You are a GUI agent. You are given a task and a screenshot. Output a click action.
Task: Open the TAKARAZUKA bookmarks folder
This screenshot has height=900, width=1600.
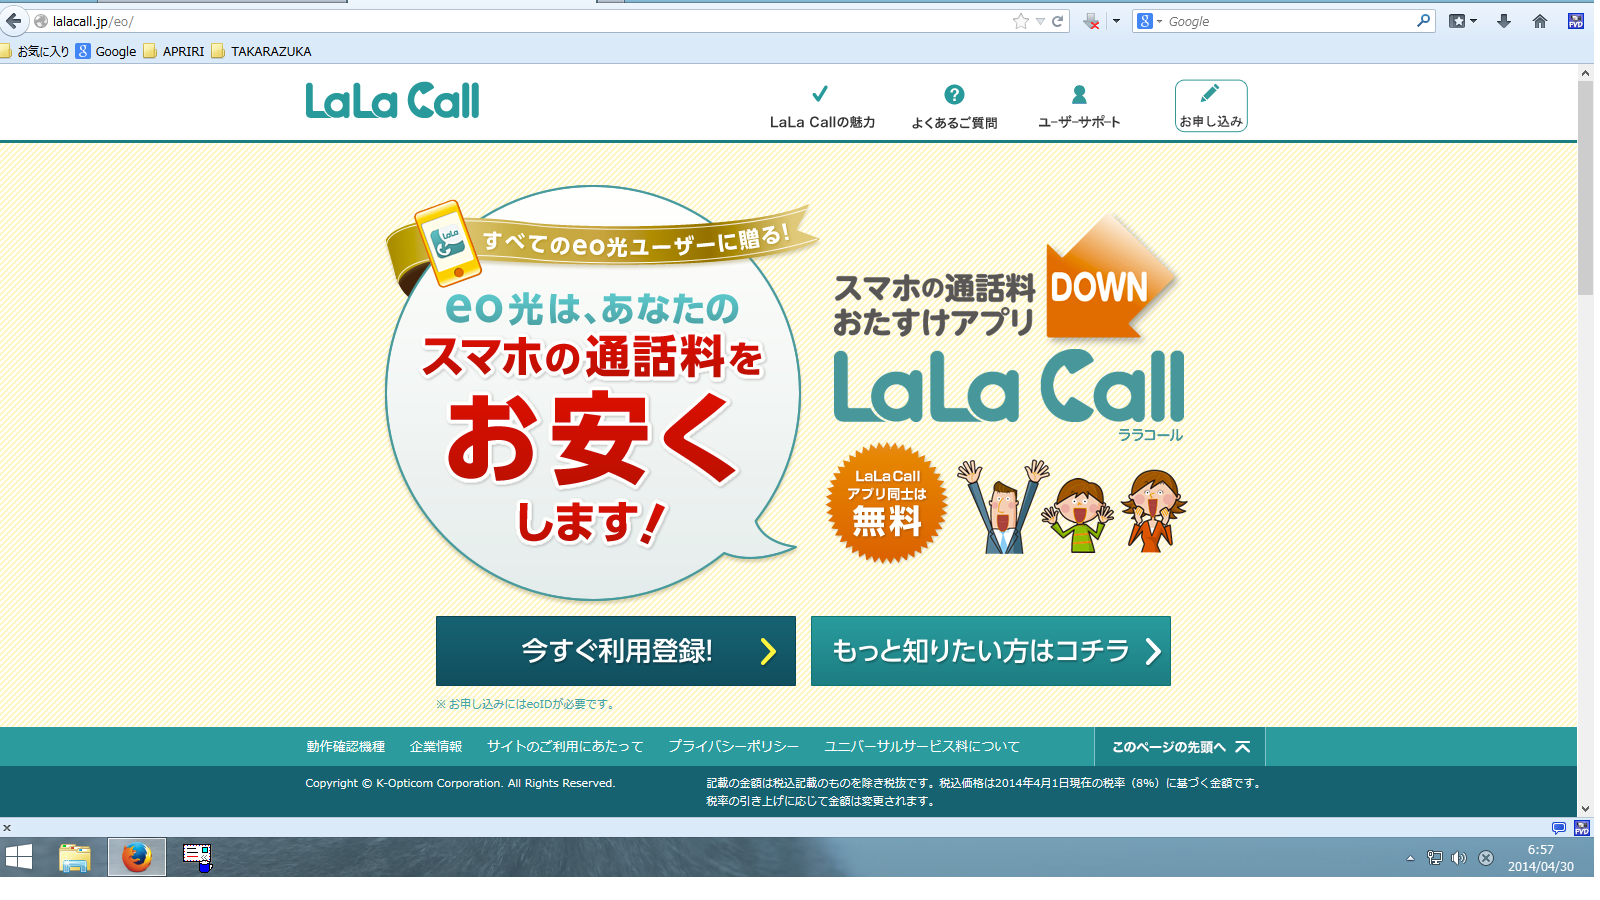[x=262, y=51]
